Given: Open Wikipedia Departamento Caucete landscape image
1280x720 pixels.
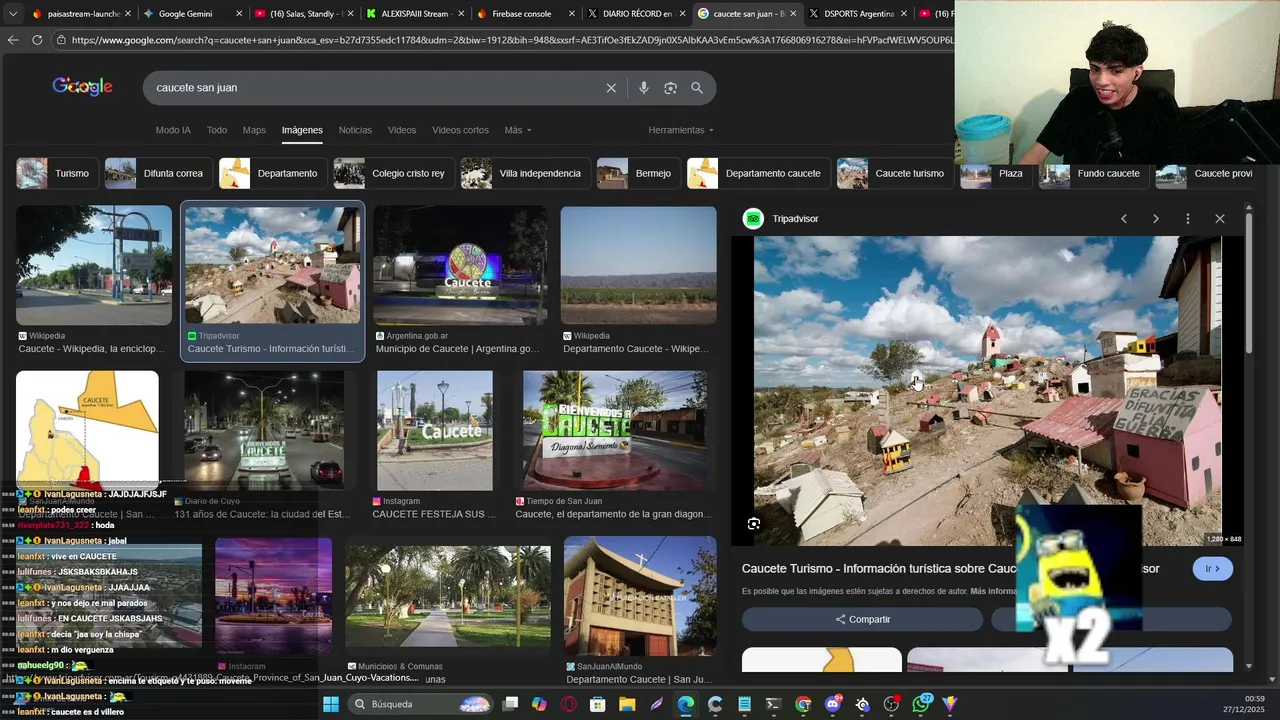Looking at the screenshot, I should (638, 265).
